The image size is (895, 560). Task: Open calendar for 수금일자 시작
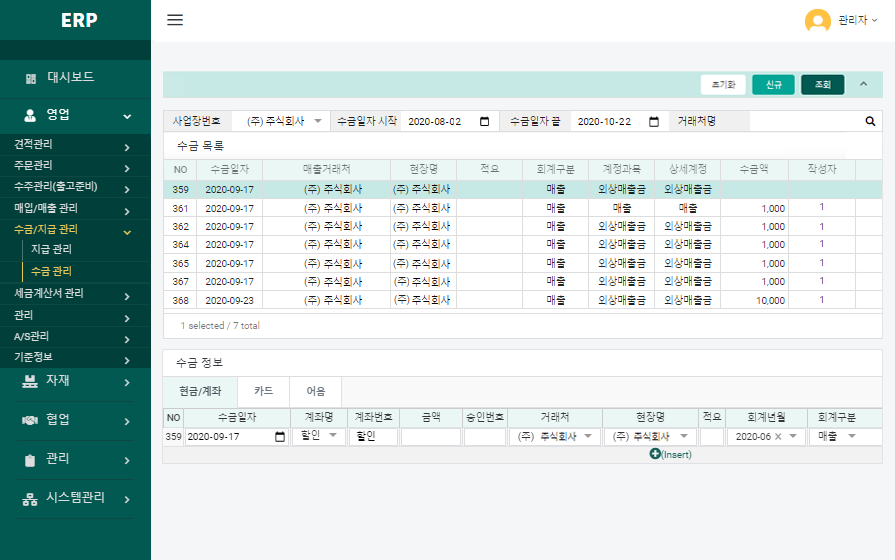(485, 122)
